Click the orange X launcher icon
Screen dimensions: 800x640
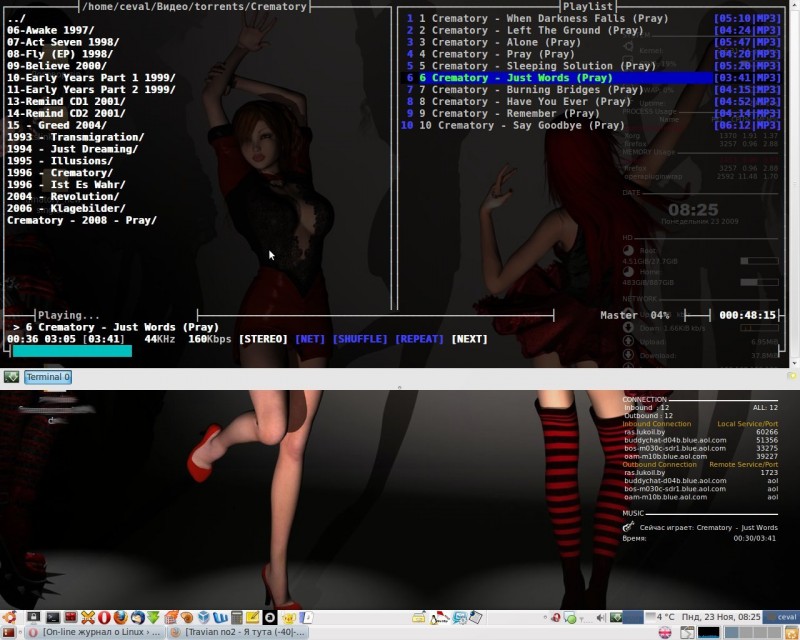pos(88,618)
